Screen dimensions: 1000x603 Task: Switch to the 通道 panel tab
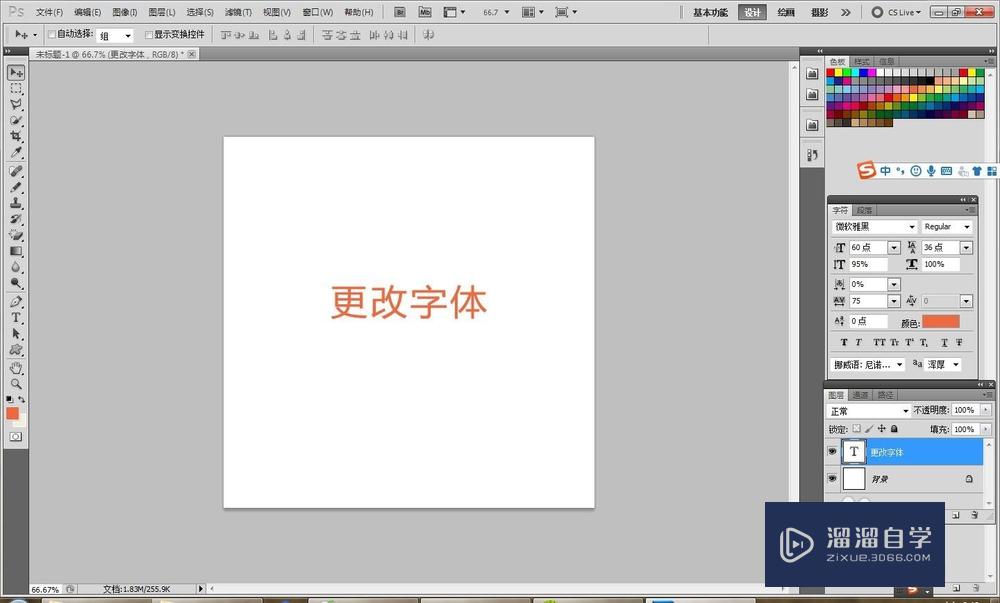[858, 394]
